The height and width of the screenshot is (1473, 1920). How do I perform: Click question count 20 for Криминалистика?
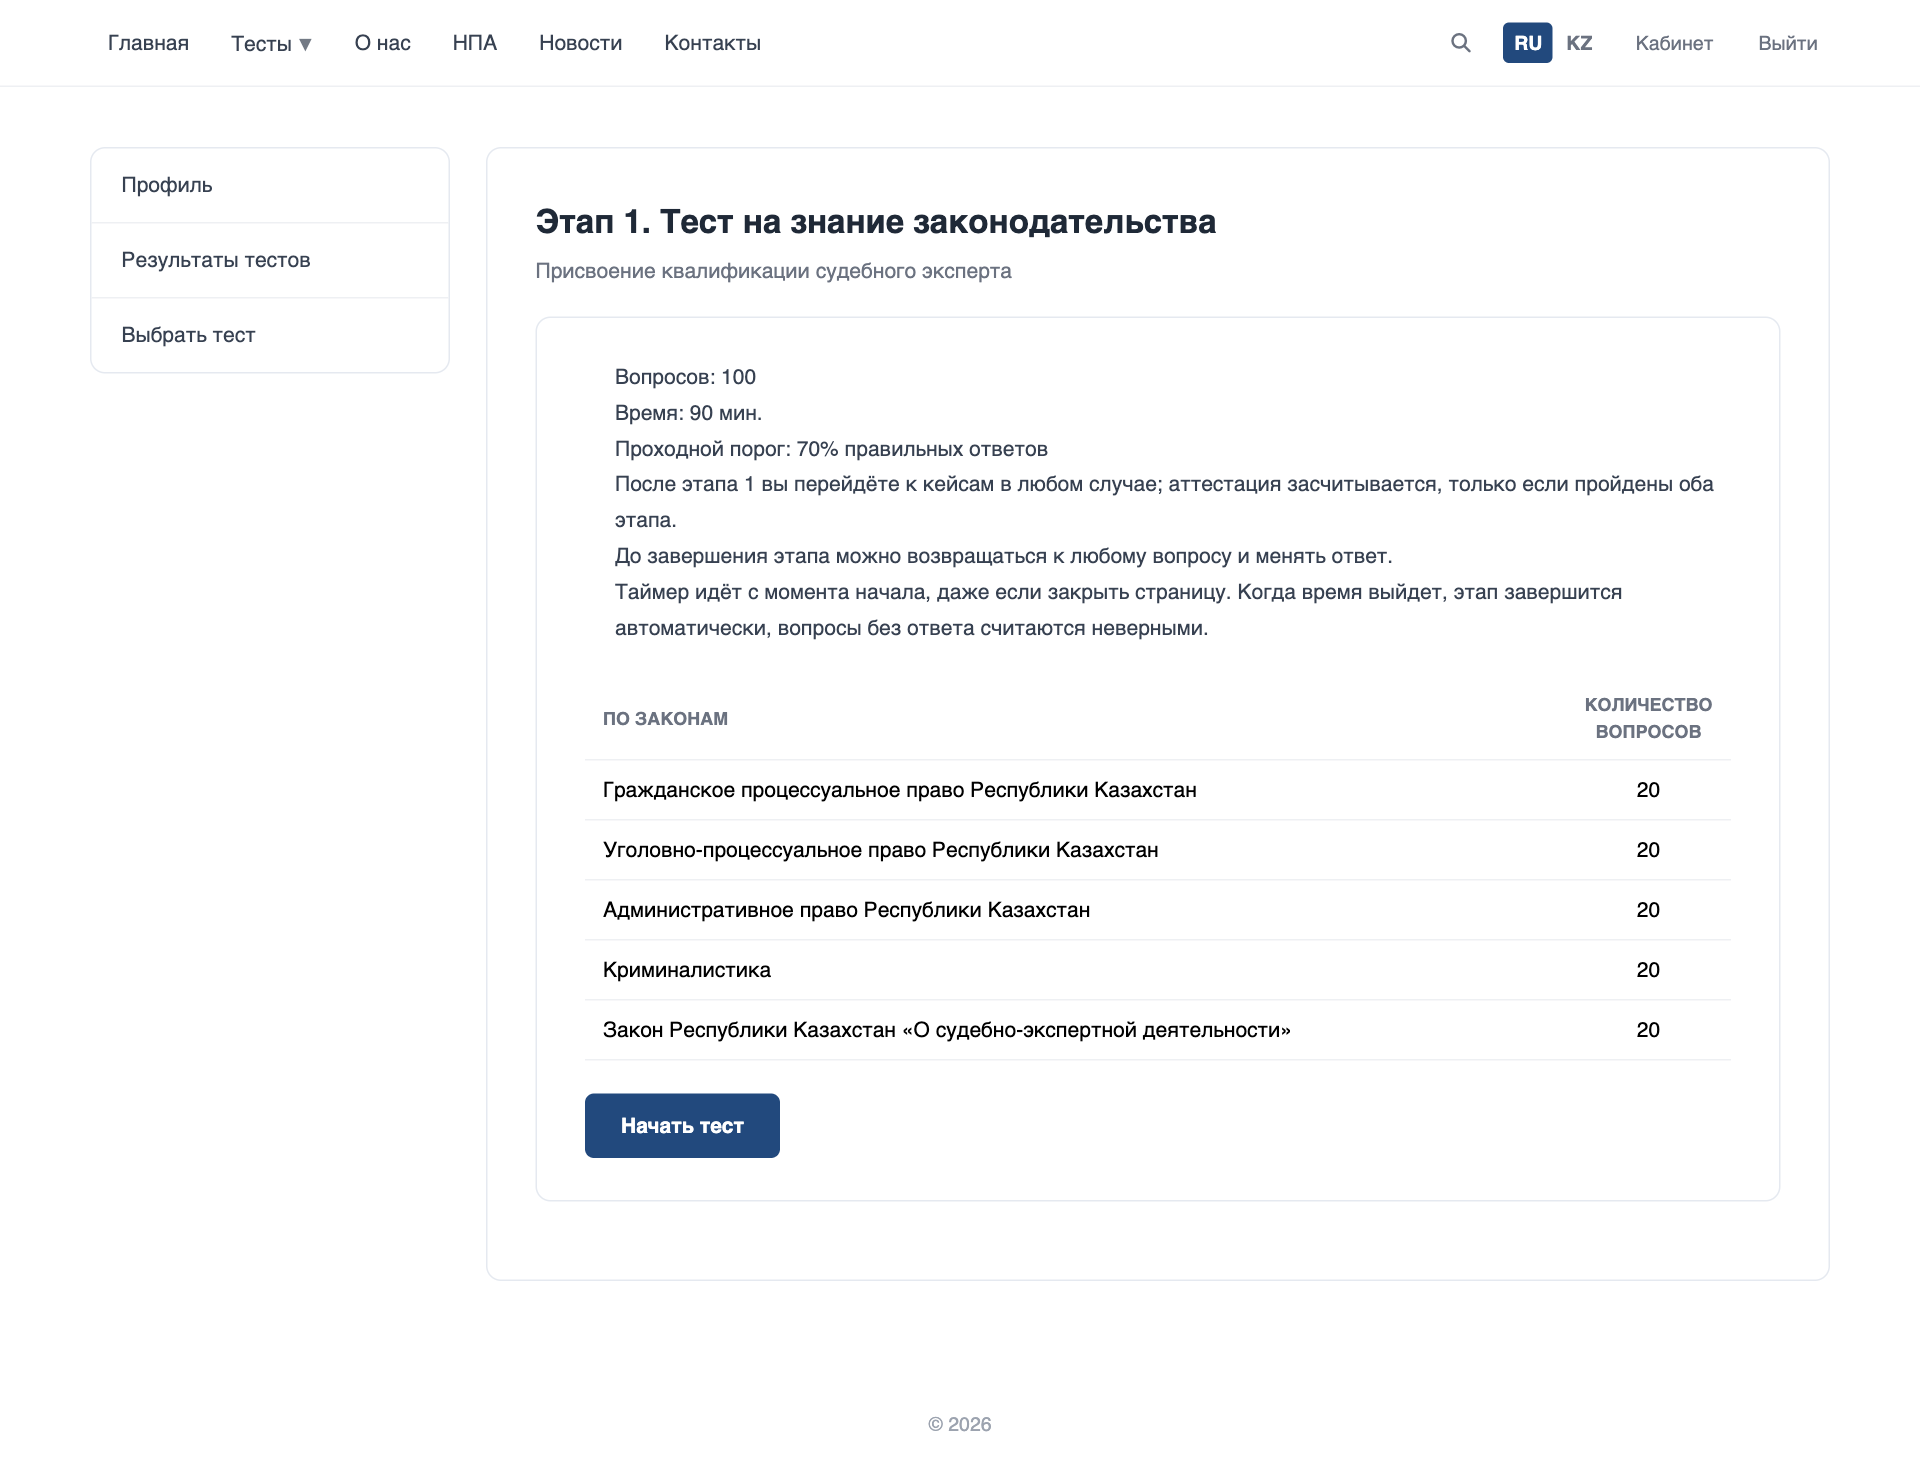(x=1648, y=970)
